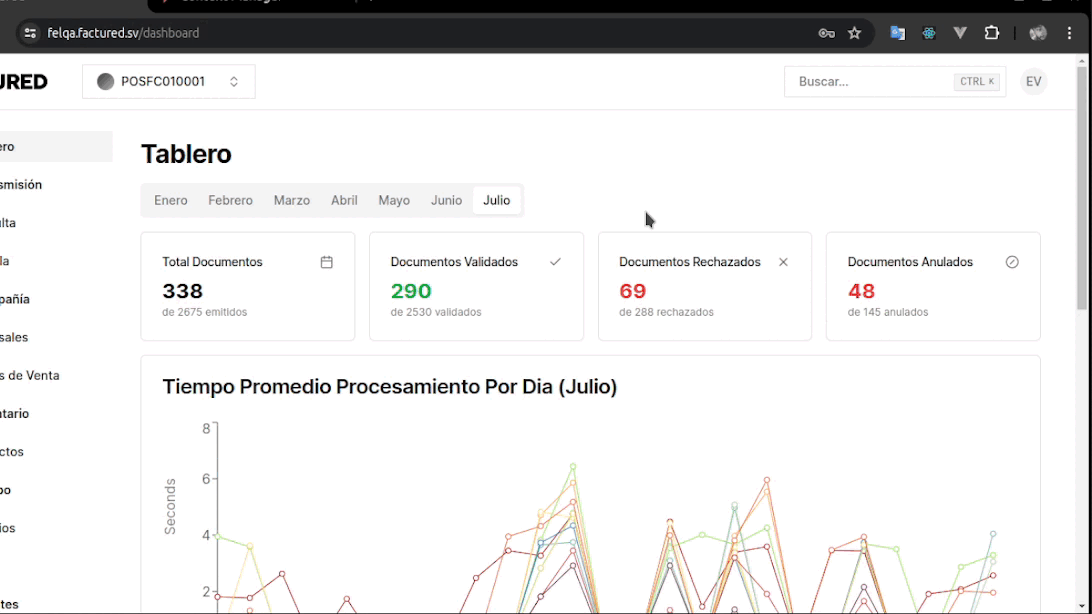Click the Buscar search field
1092x614 pixels.
coord(870,82)
